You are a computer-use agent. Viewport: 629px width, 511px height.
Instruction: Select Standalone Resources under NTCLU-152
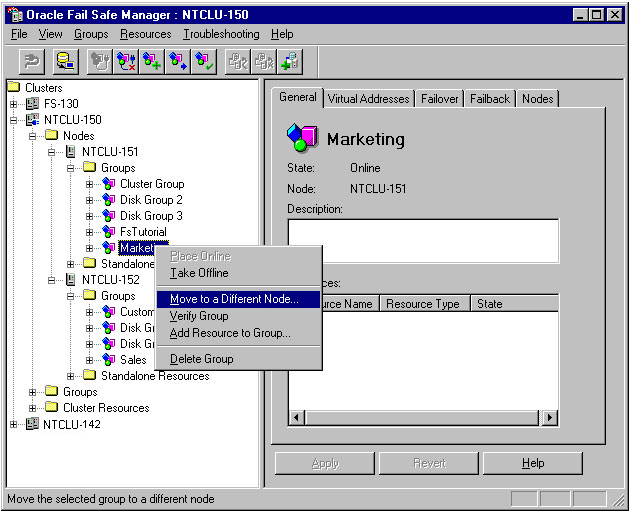155,376
